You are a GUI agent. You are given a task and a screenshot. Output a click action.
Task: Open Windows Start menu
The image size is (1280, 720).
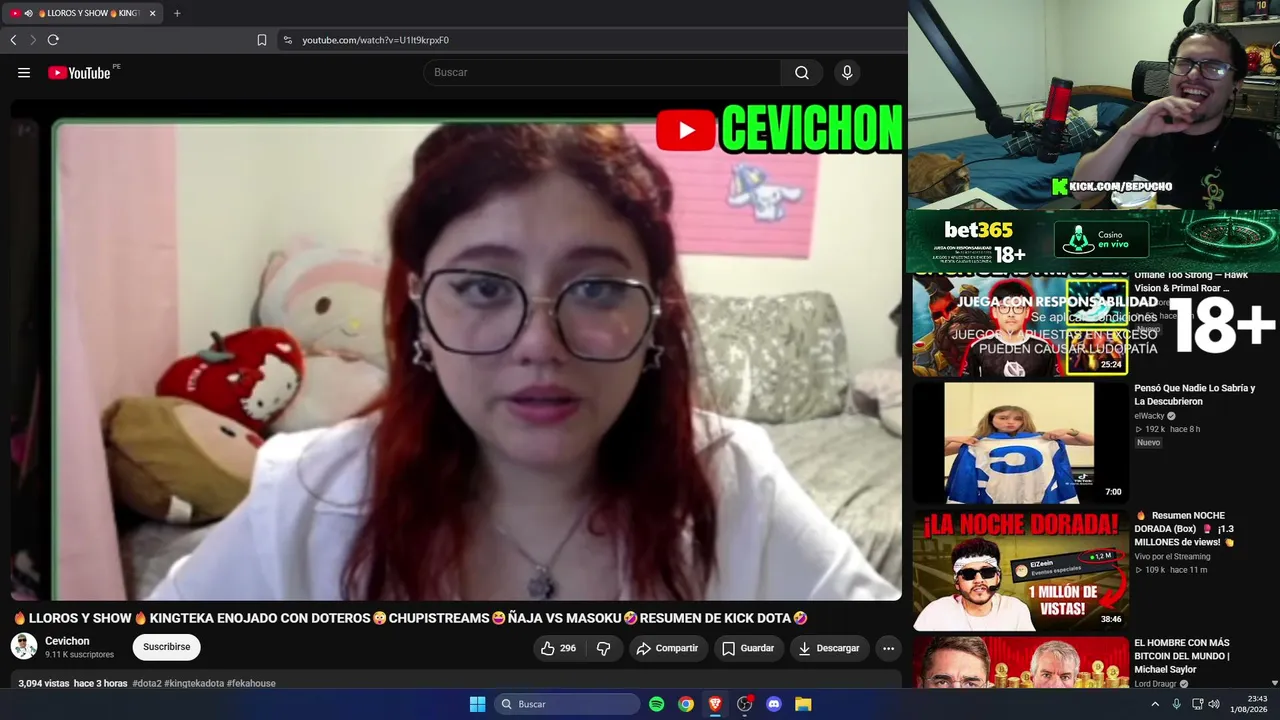[478, 704]
